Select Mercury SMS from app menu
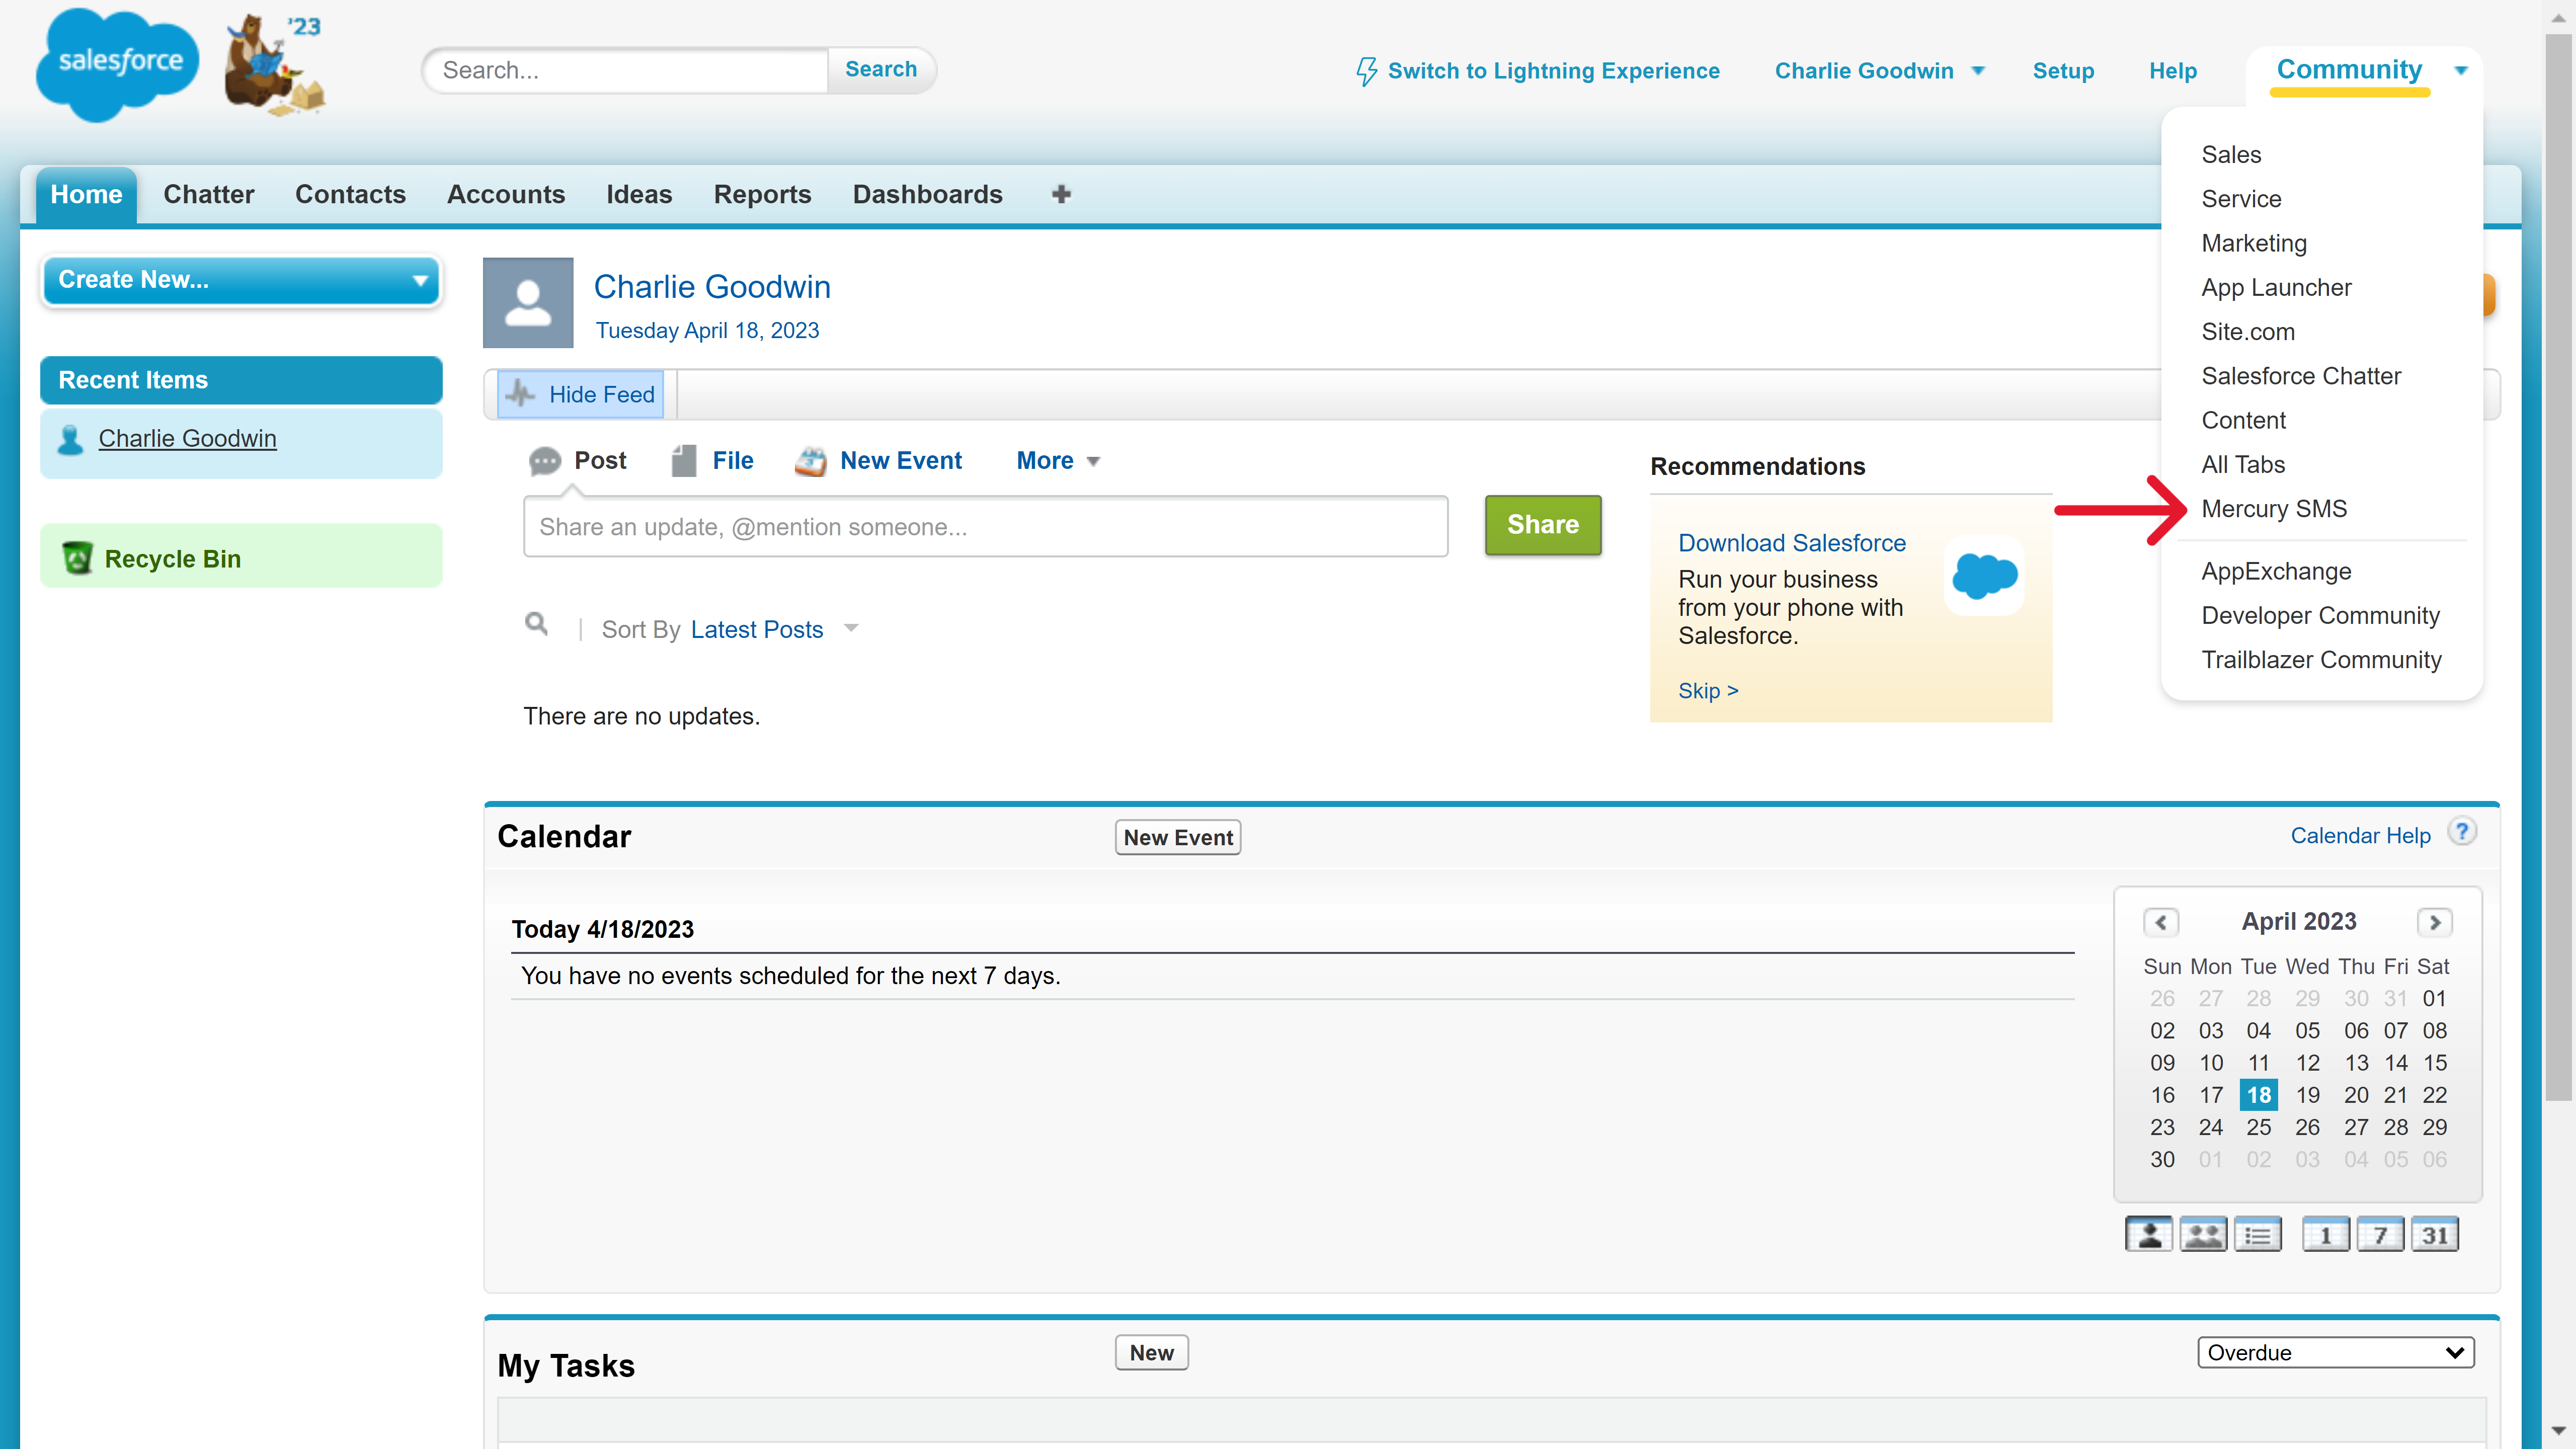This screenshot has height=1449, width=2576. coord(2274,509)
